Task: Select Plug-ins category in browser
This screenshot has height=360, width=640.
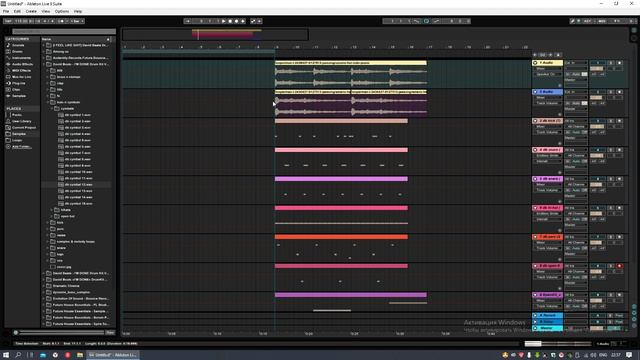Action: [x=18, y=83]
